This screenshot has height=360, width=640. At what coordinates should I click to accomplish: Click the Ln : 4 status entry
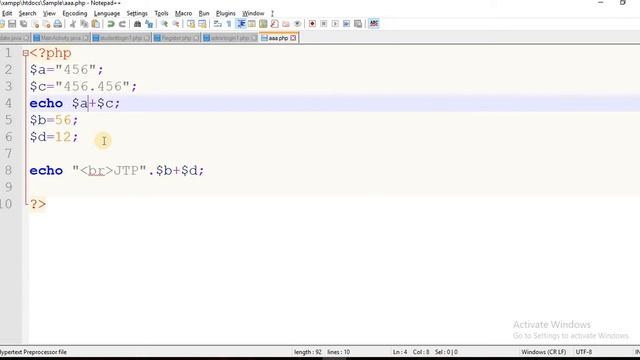(400, 352)
